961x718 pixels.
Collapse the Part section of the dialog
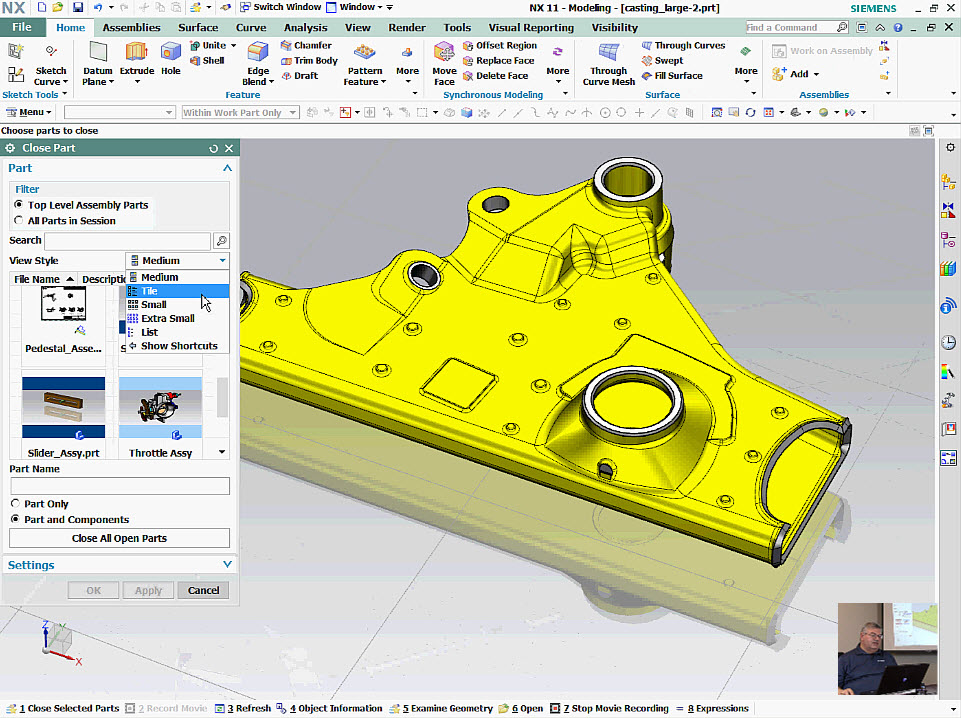[x=227, y=168]
